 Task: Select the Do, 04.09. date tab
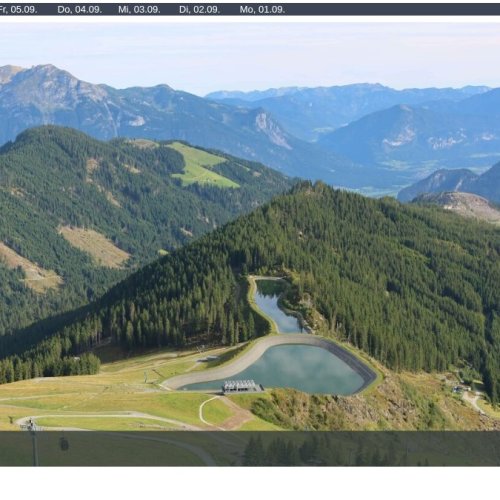(79, 10)
